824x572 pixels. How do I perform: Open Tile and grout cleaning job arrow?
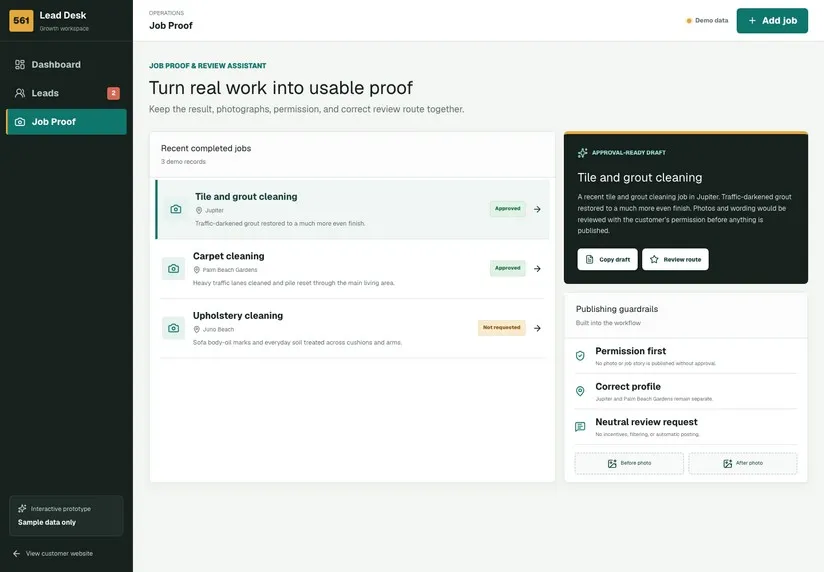537,209
